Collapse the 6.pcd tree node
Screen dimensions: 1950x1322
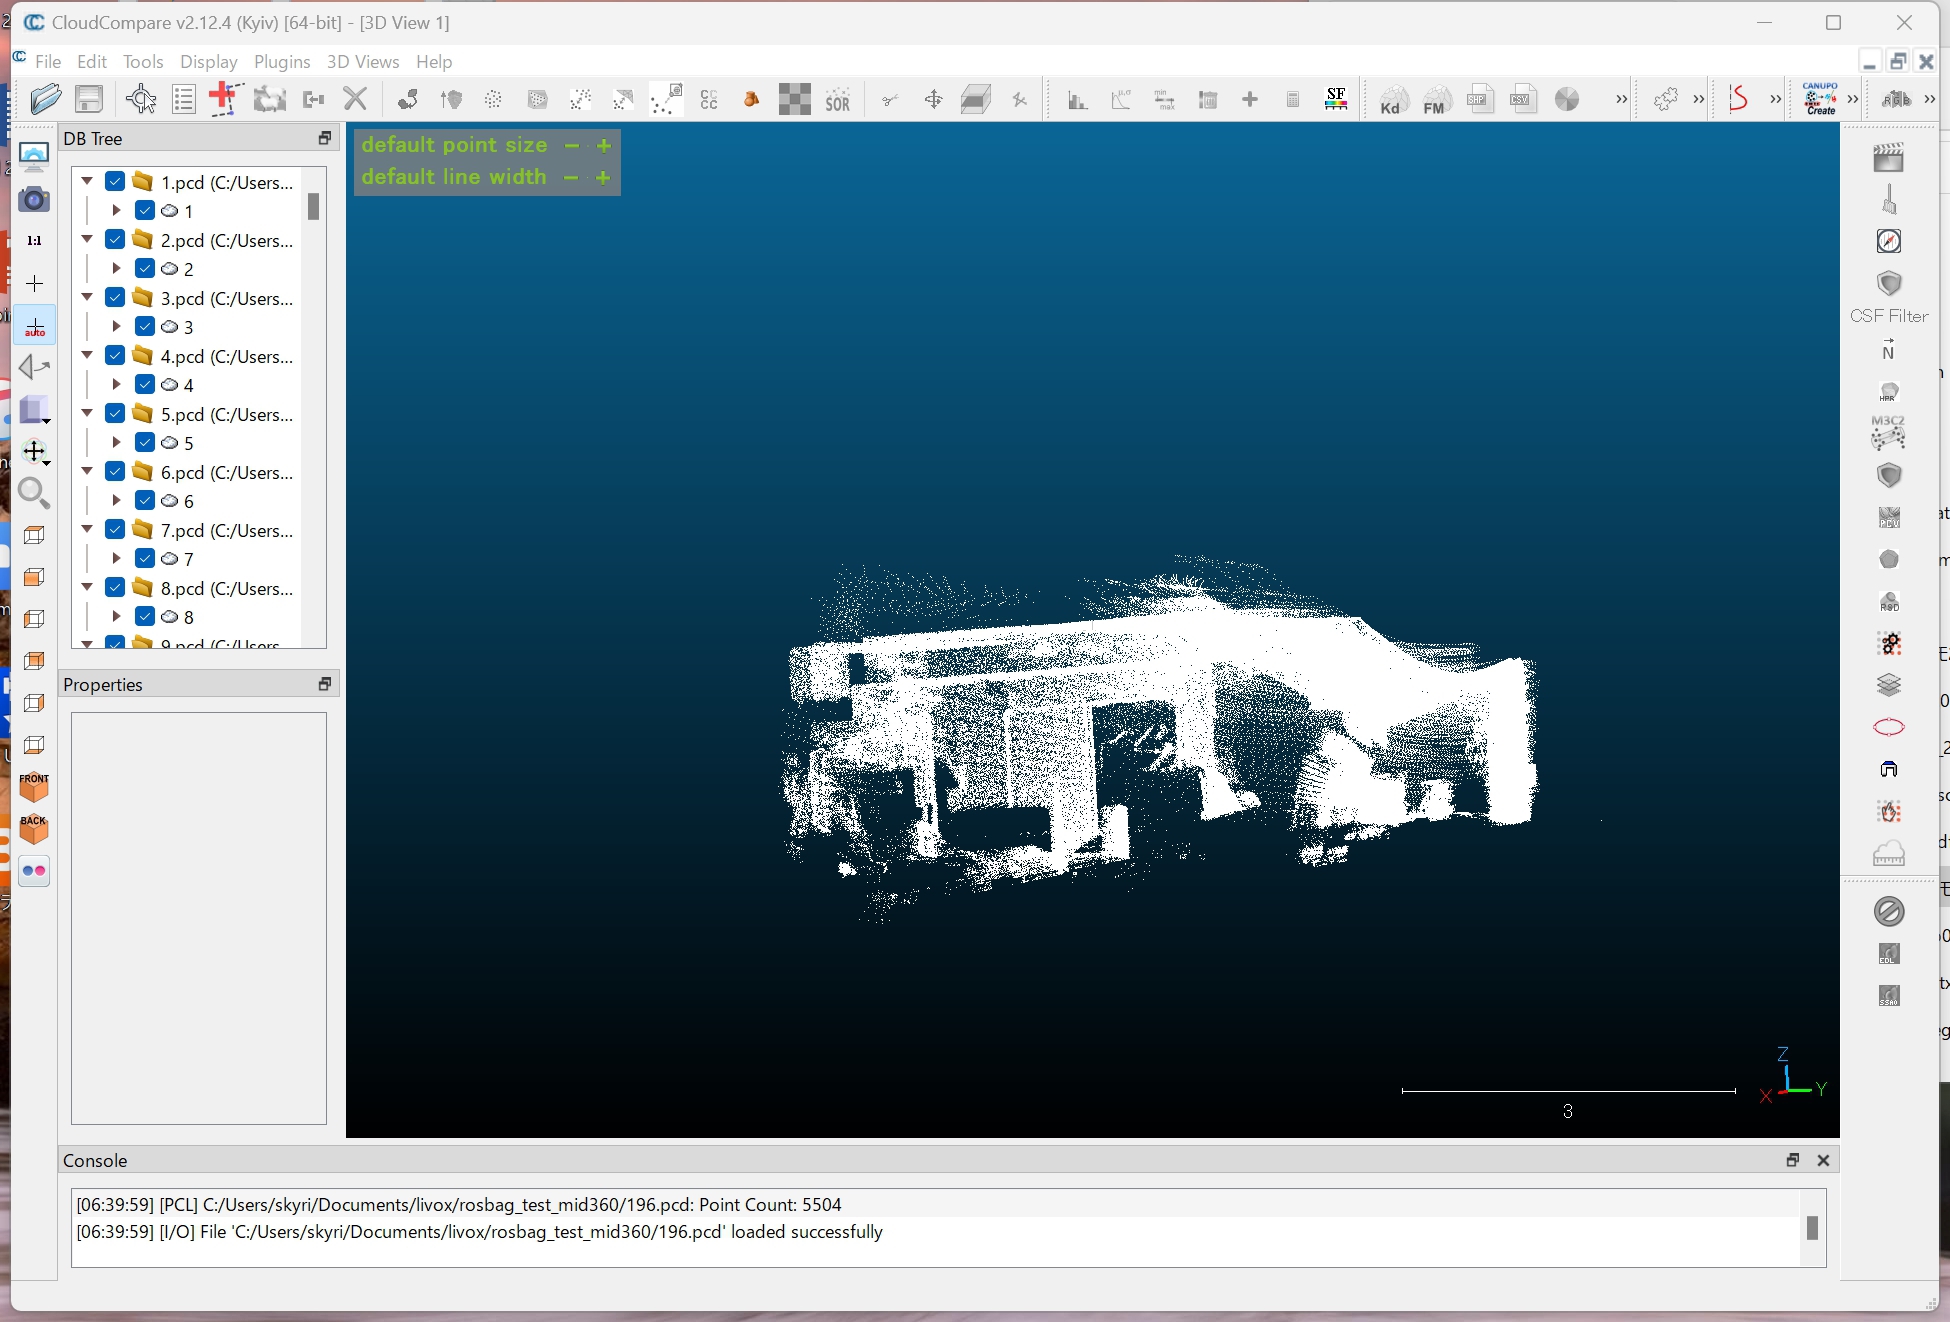click(x=87, y=472)
